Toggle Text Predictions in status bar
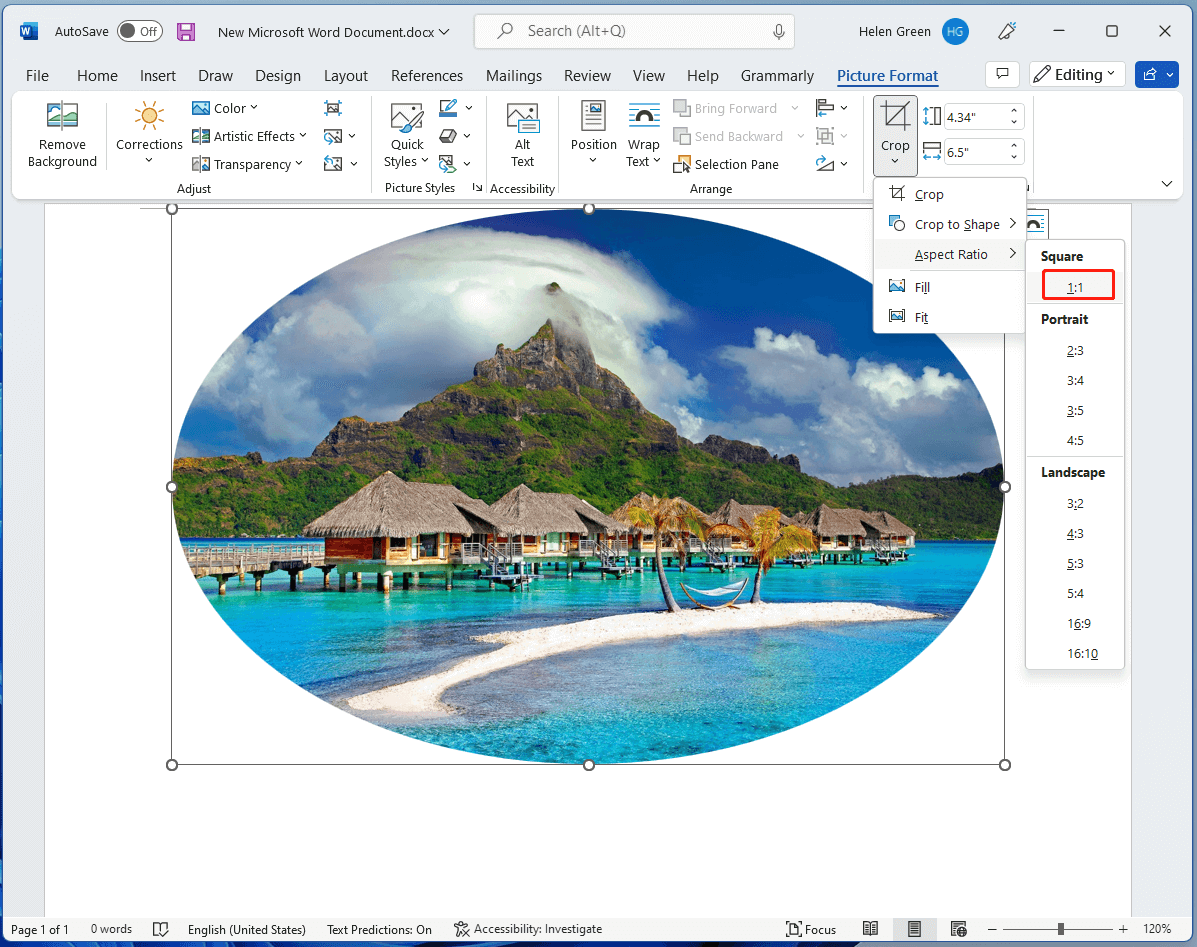The width and height of the screenshot is (1197, 947). [379, 929]
